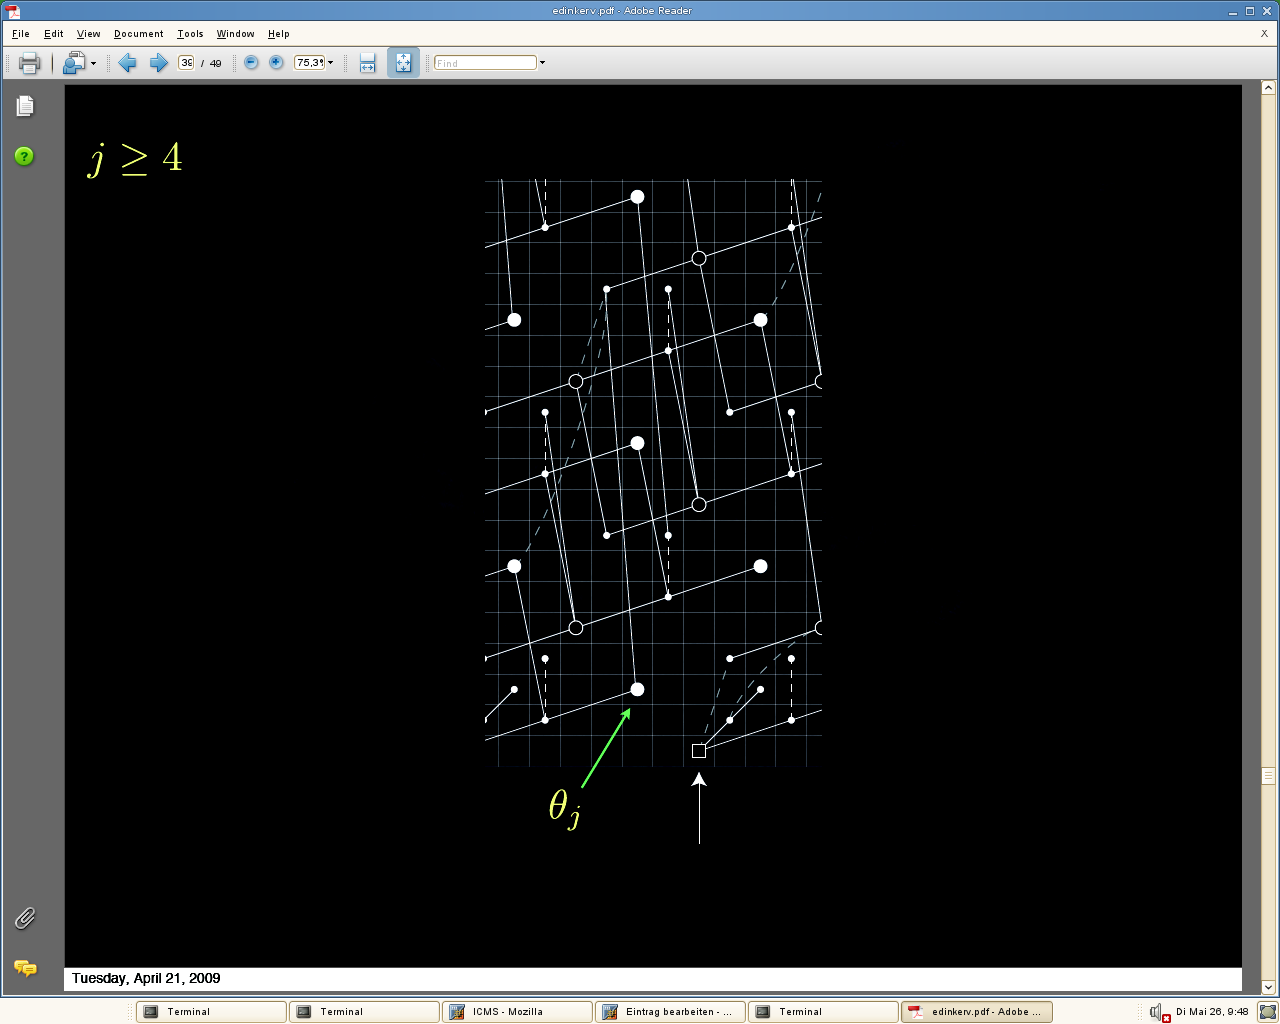Switch to Eintrag bearbeiten taskbar window
This screenshot has width=1280, height=1024.
(670, 1012)
